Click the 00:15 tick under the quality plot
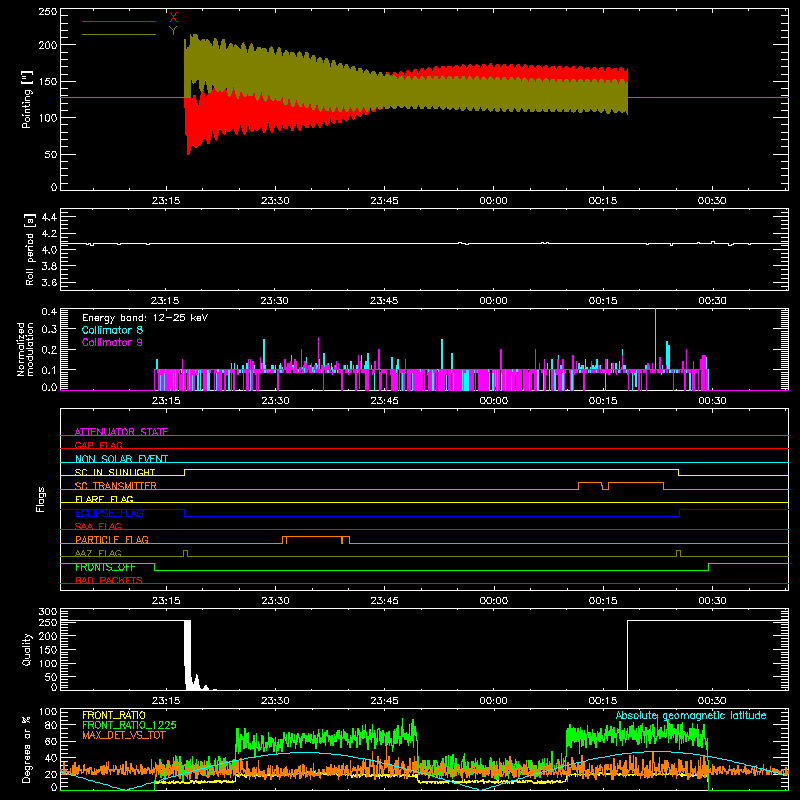800x800 pixels. pyautogui.click(x=603, y=701)
